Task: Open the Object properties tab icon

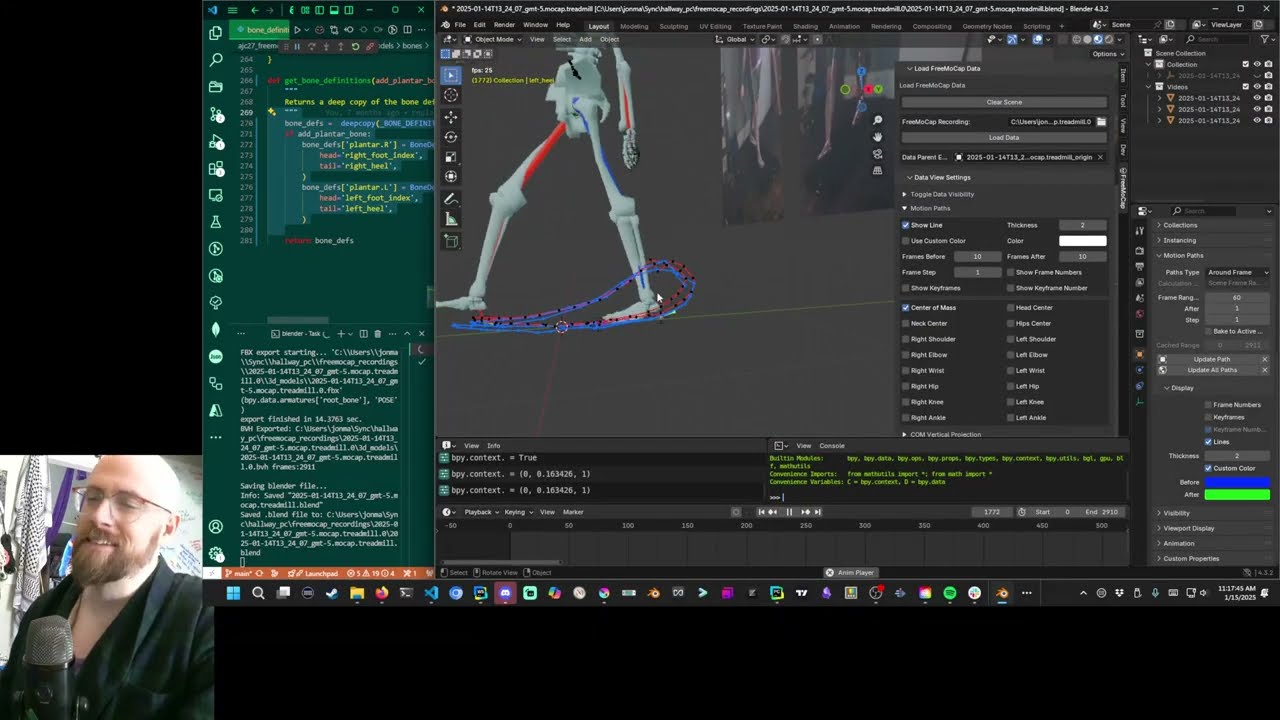Action: click(x=1139, y=354)
